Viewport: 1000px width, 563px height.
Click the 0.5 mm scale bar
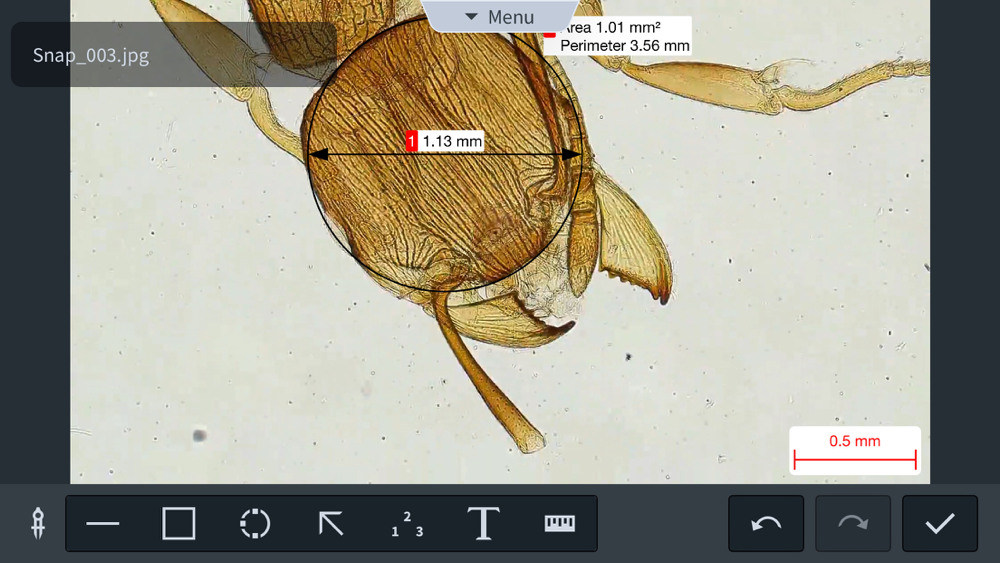855,451
